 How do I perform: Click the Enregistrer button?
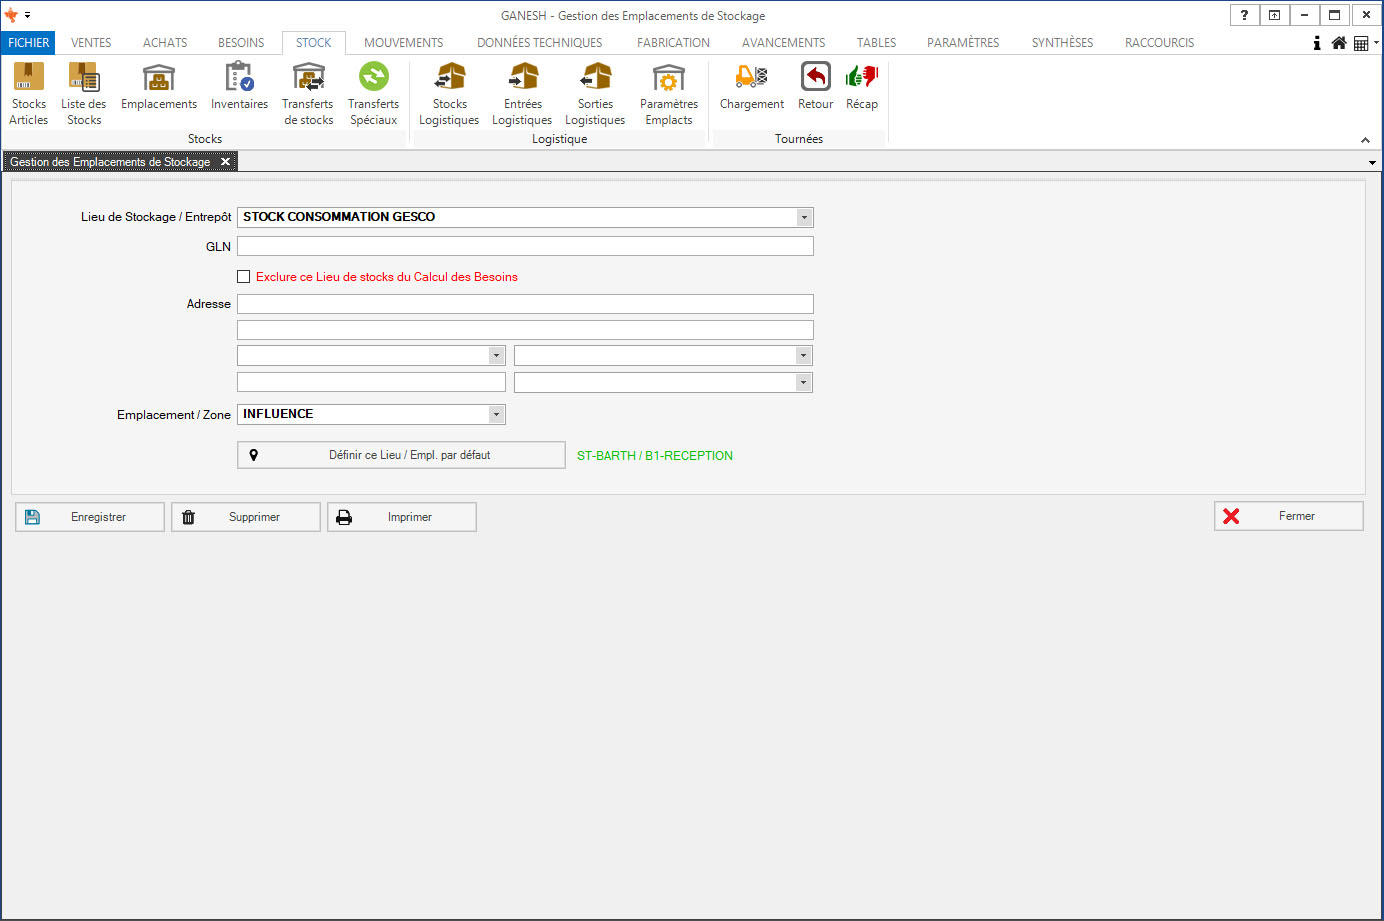(x=90, y=517)
